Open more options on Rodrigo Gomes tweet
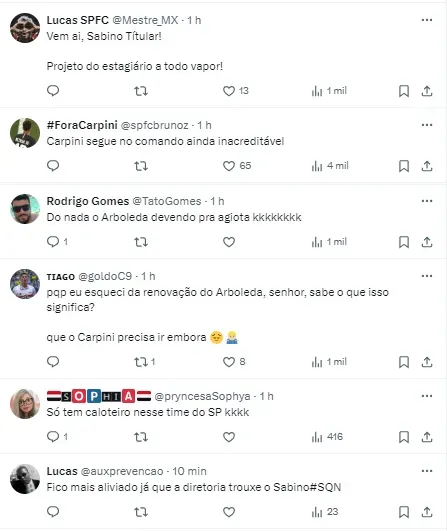 [427, 201]
